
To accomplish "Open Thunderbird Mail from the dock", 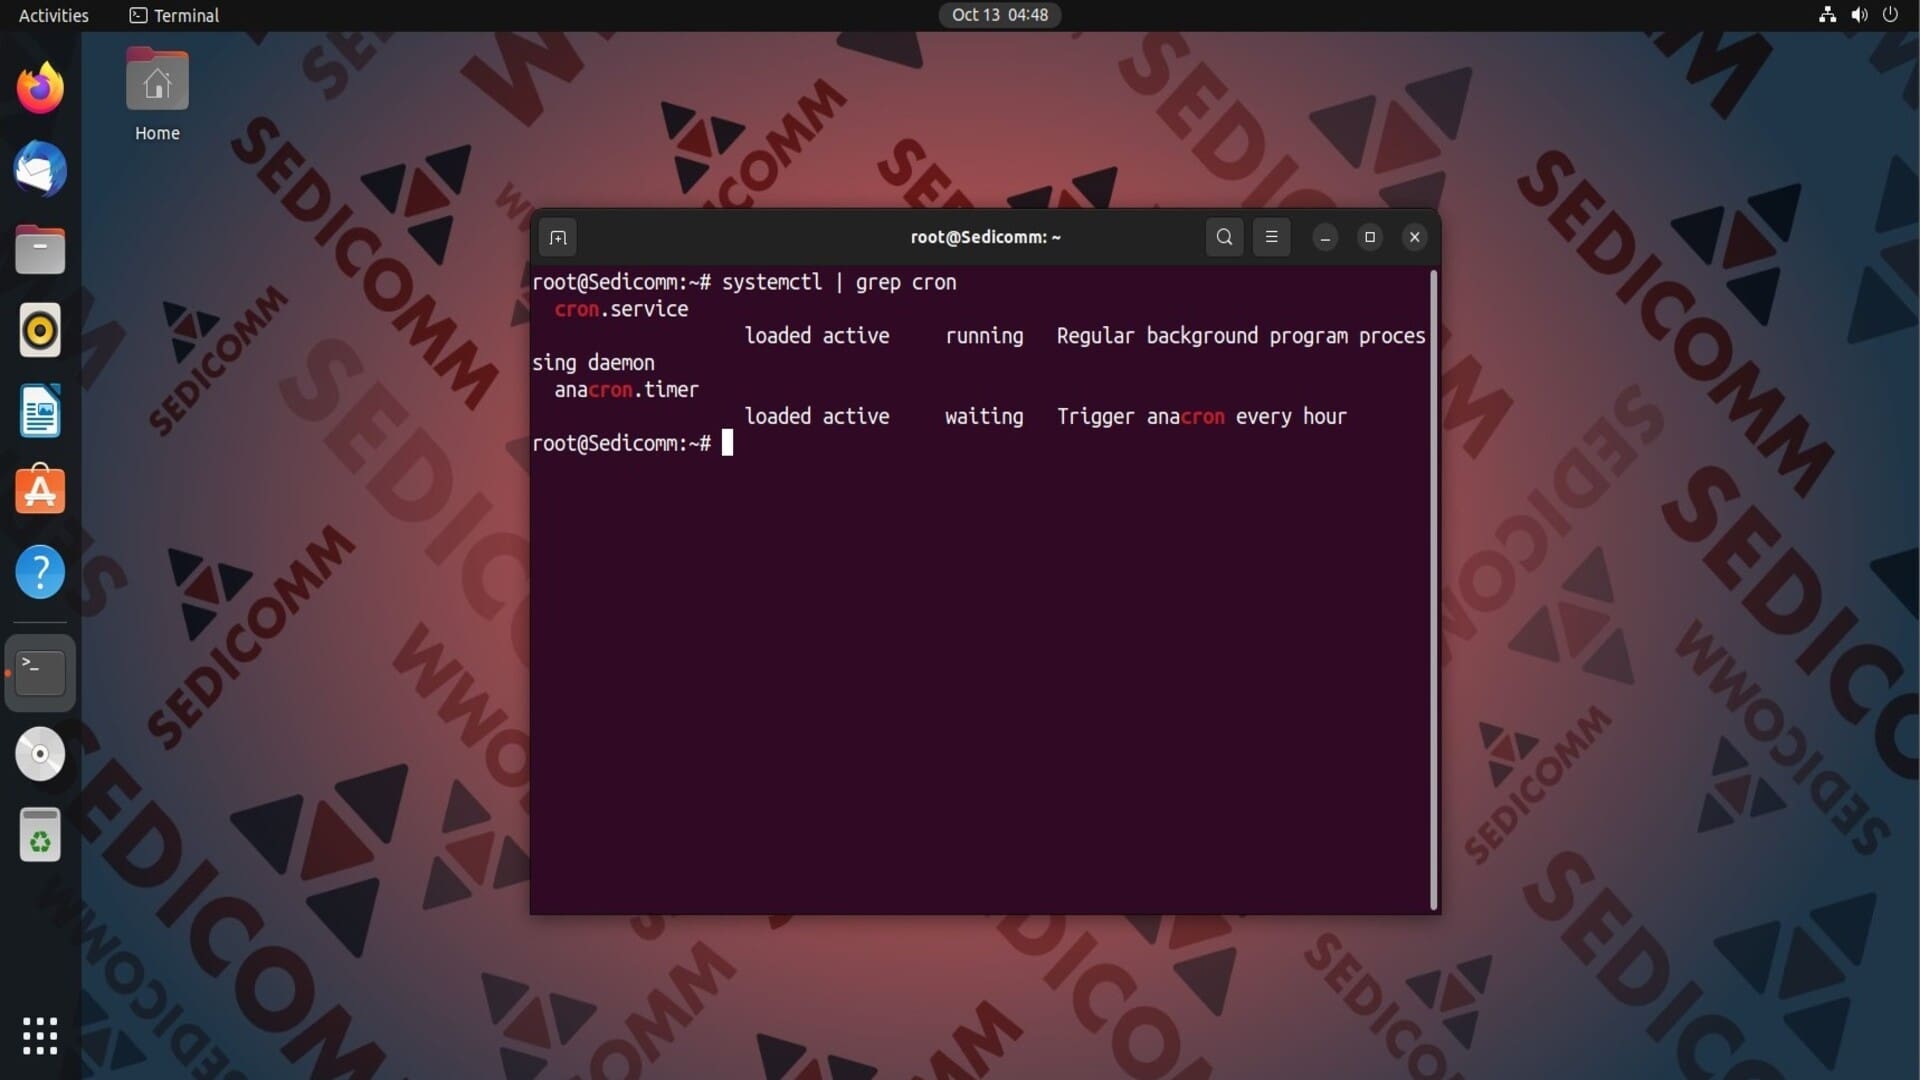I will click(40, 169).
